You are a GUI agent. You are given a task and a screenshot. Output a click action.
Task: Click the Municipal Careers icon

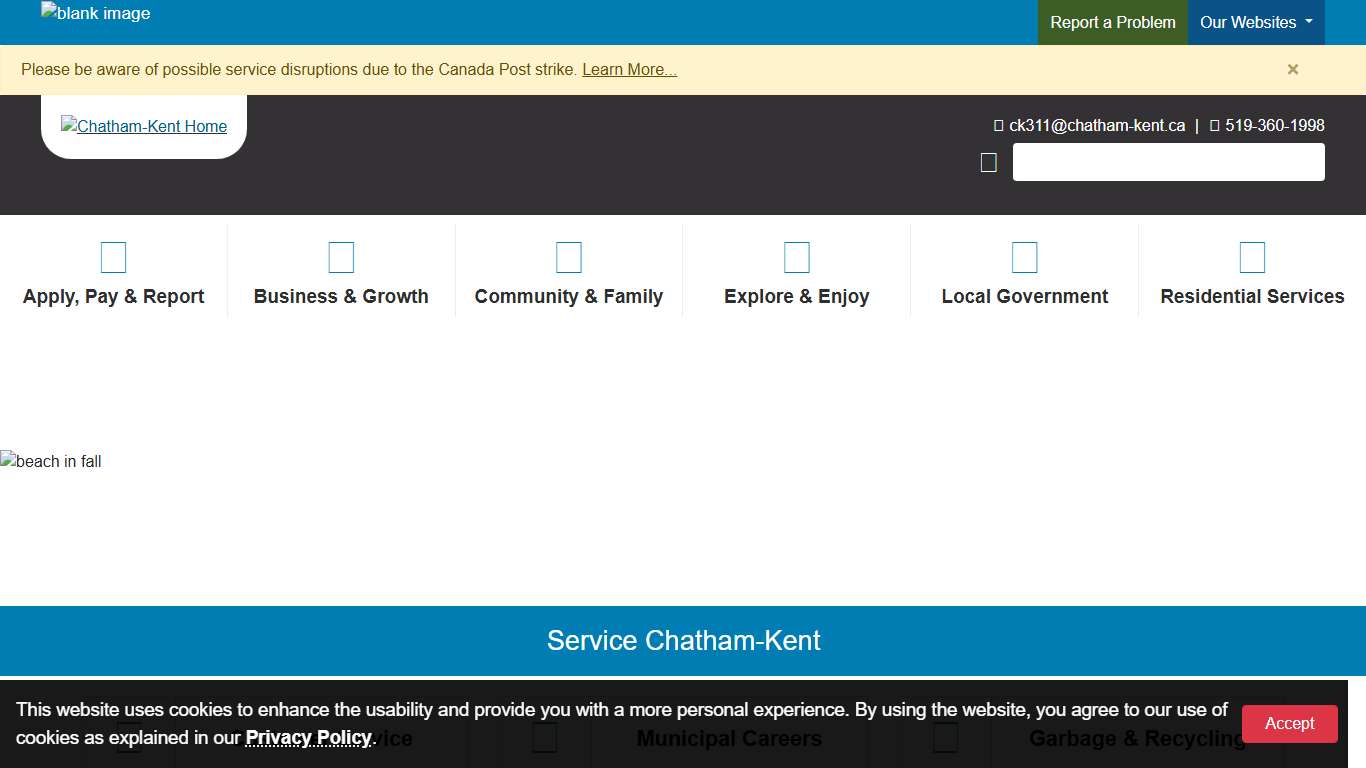click(543, 737)
